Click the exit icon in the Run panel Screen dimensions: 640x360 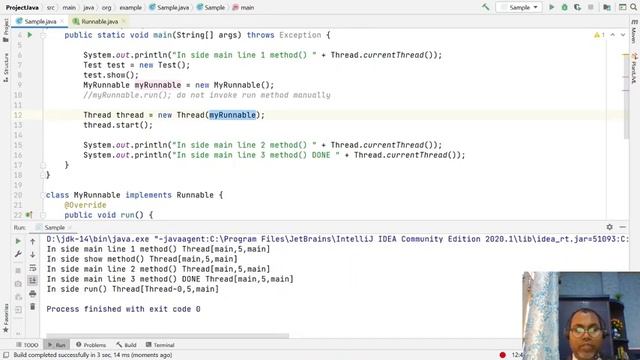pos(18,310)
